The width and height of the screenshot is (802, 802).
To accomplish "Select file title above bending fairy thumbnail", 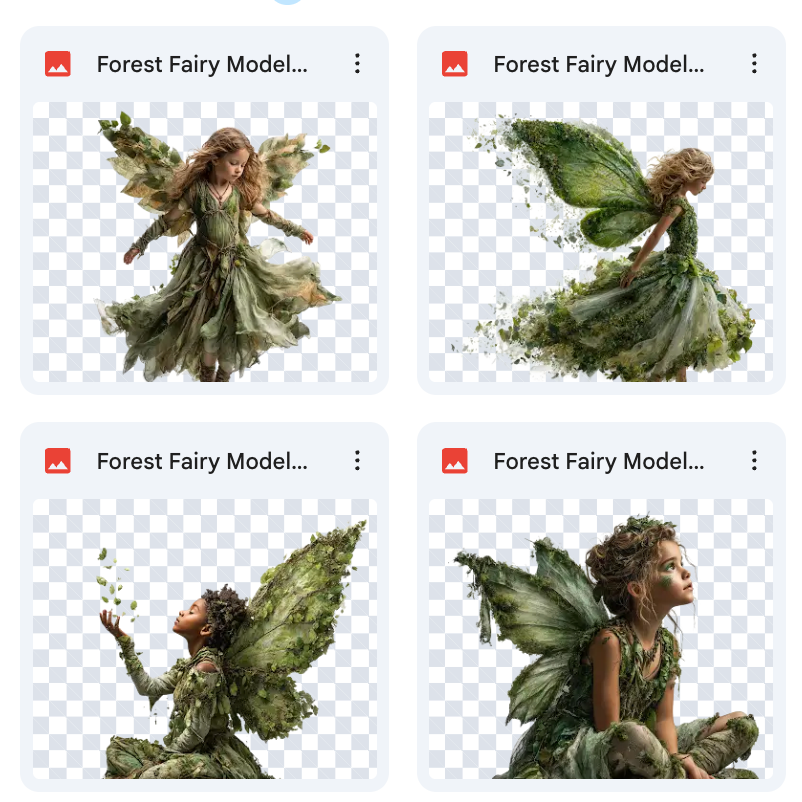I will [x=598, y=65].
